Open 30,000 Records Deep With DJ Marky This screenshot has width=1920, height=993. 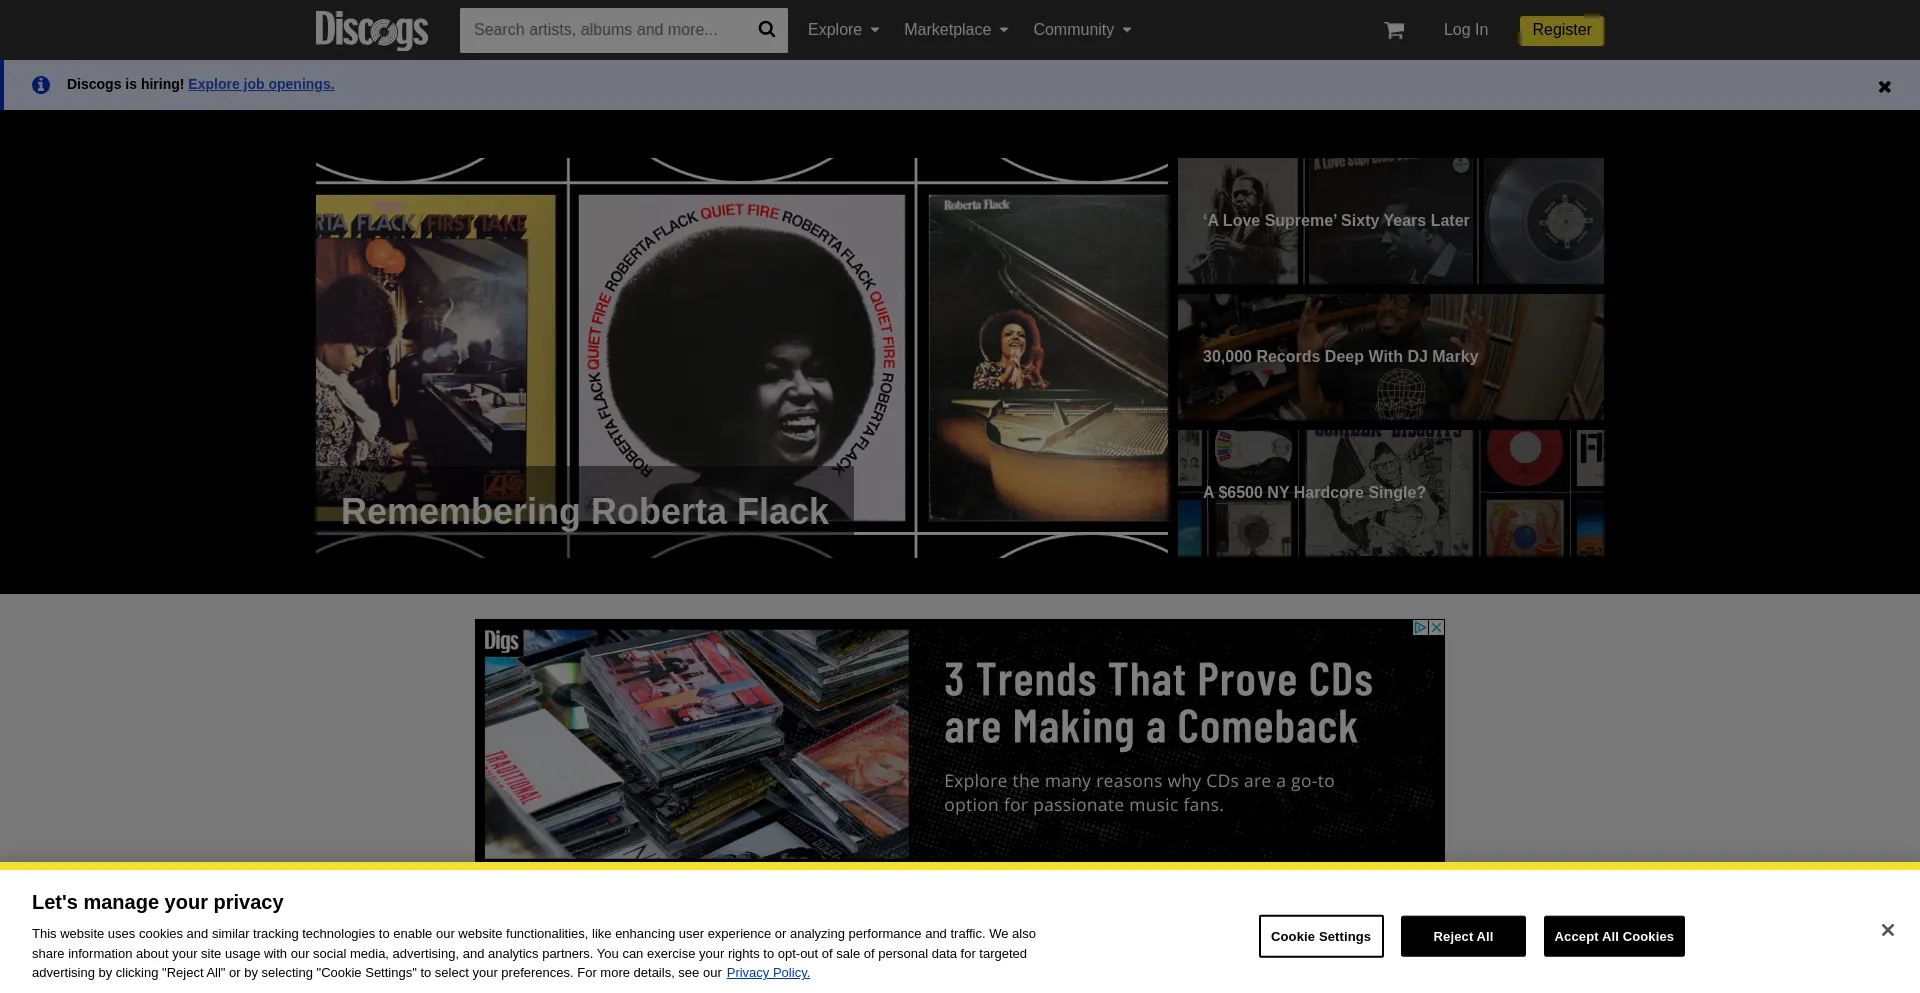[x=1391, y=357]
